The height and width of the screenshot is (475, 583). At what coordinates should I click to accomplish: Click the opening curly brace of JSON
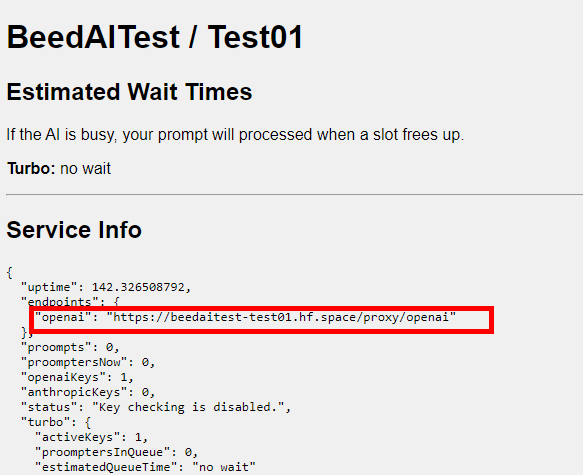pyautogui.click(x=10, y=272)
